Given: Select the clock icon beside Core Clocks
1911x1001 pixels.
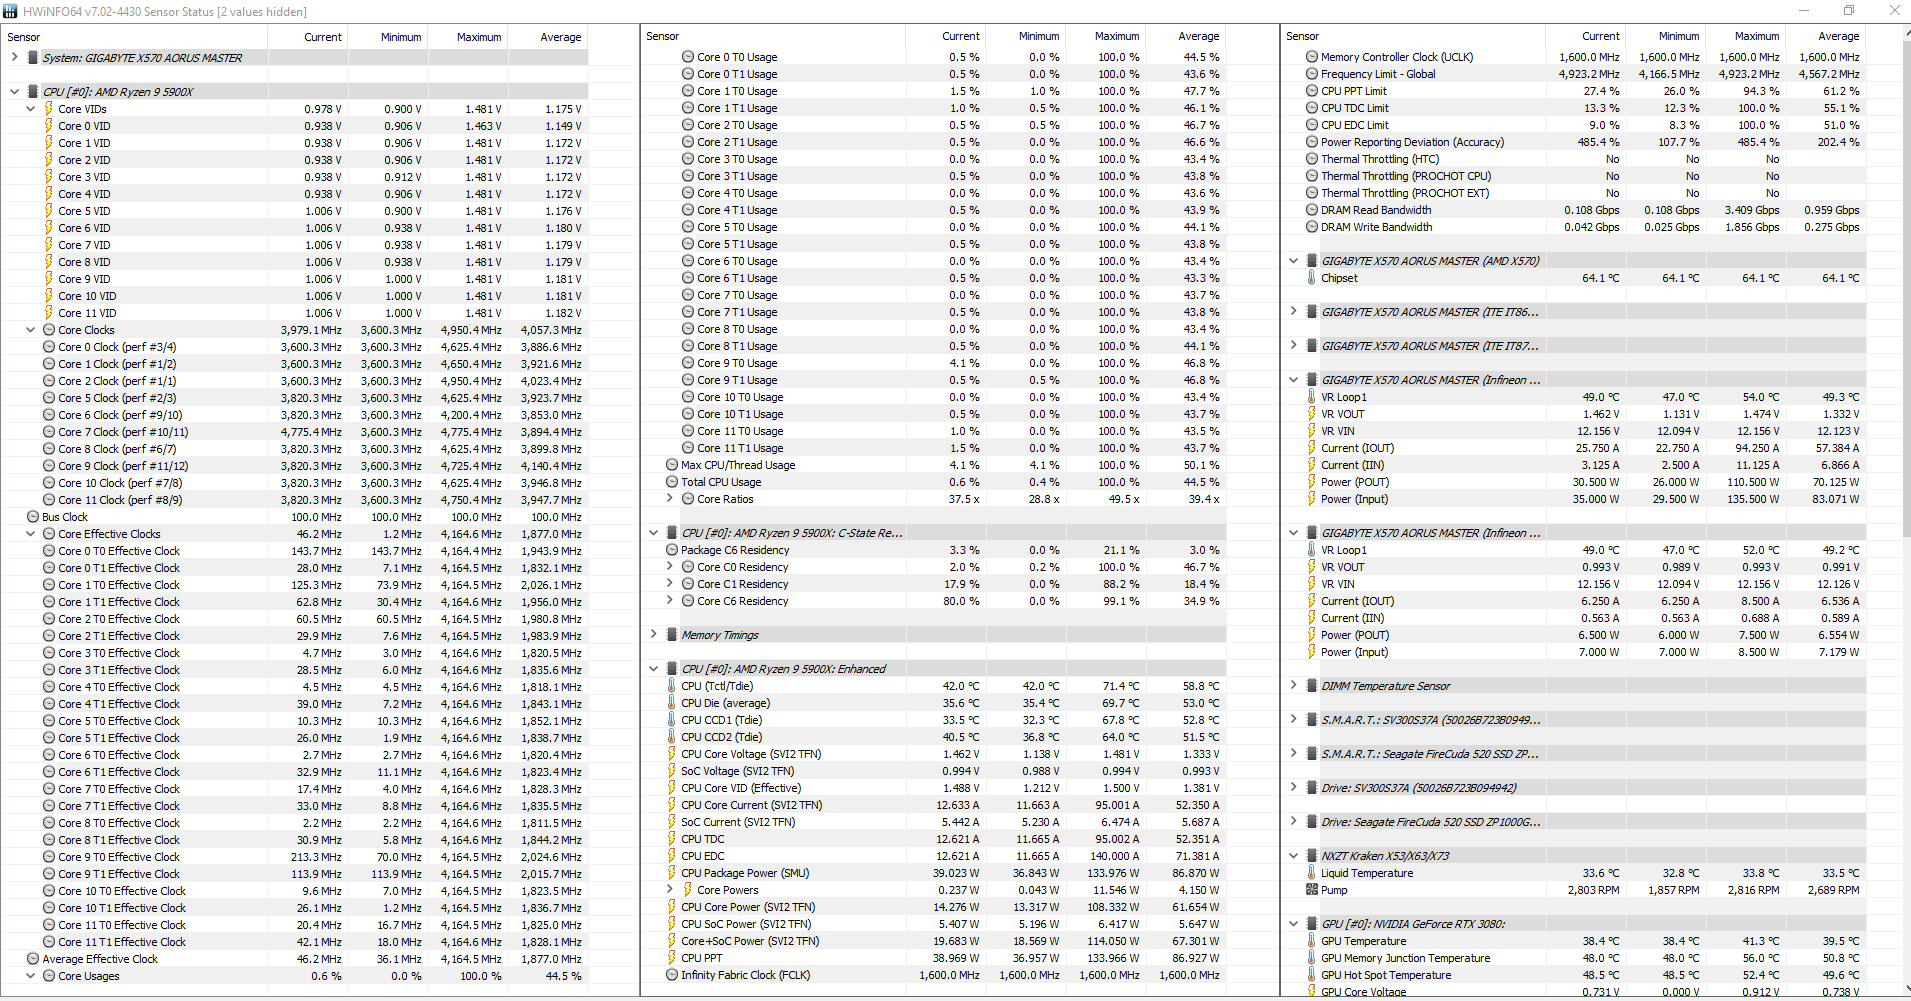Looking at the screenshot, I should (49, 330).
